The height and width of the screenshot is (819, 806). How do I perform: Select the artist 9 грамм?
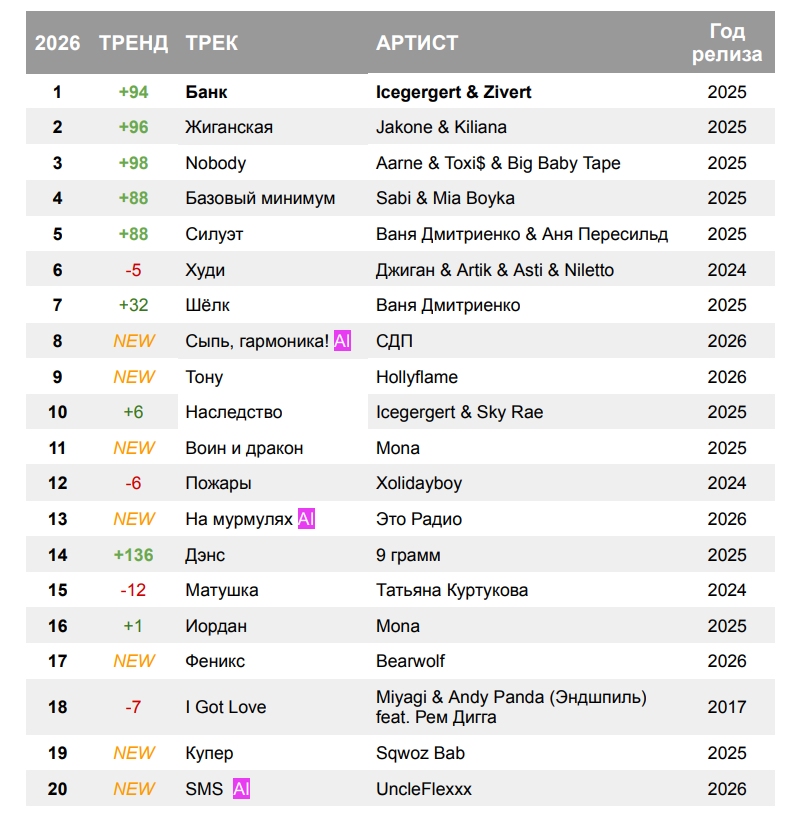coord(408,555)
